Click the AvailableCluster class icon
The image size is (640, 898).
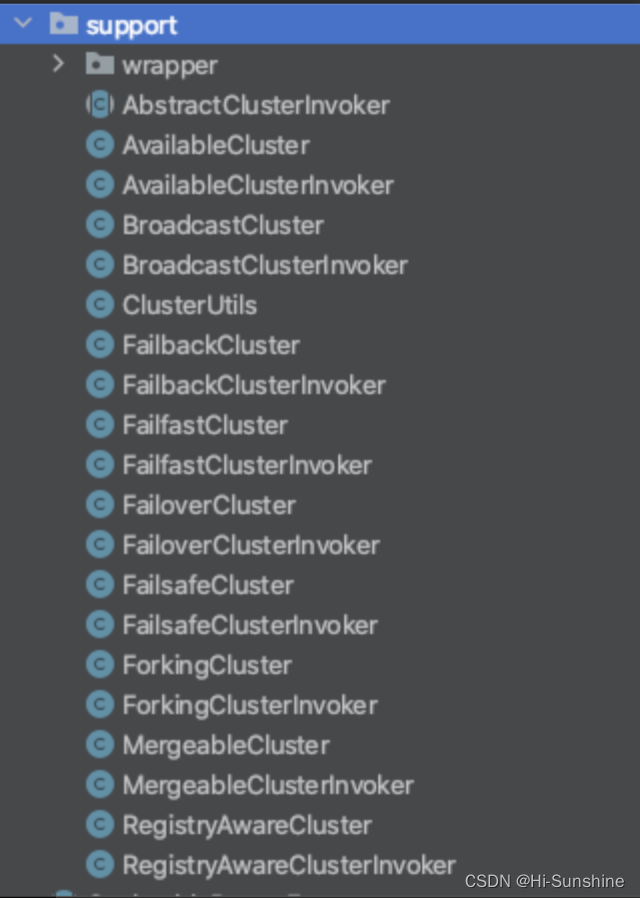click(x=100, y=144)
